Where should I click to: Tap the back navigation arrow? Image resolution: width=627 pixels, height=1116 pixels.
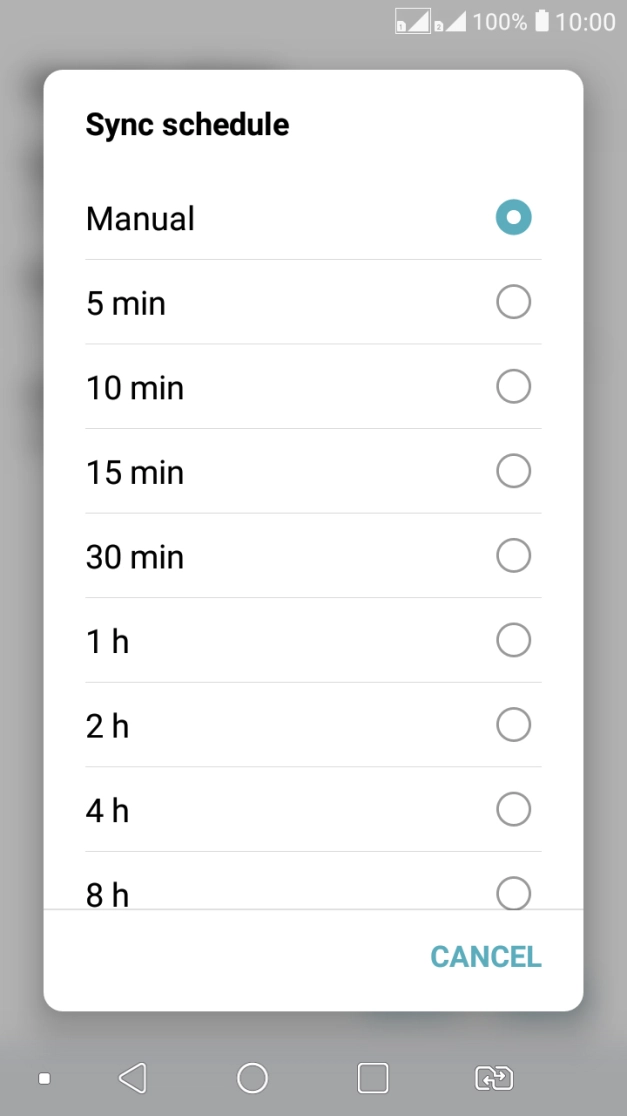pos(131,1077)
